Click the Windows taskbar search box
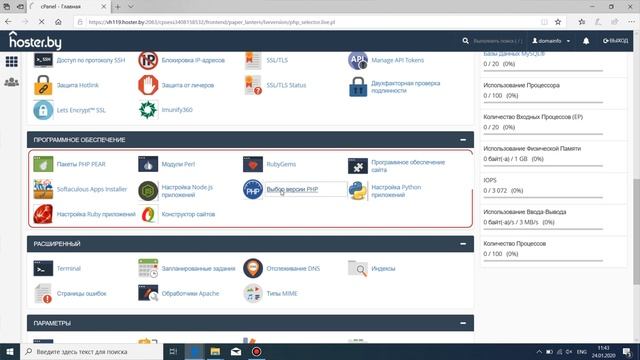 (x=91, y=352)
